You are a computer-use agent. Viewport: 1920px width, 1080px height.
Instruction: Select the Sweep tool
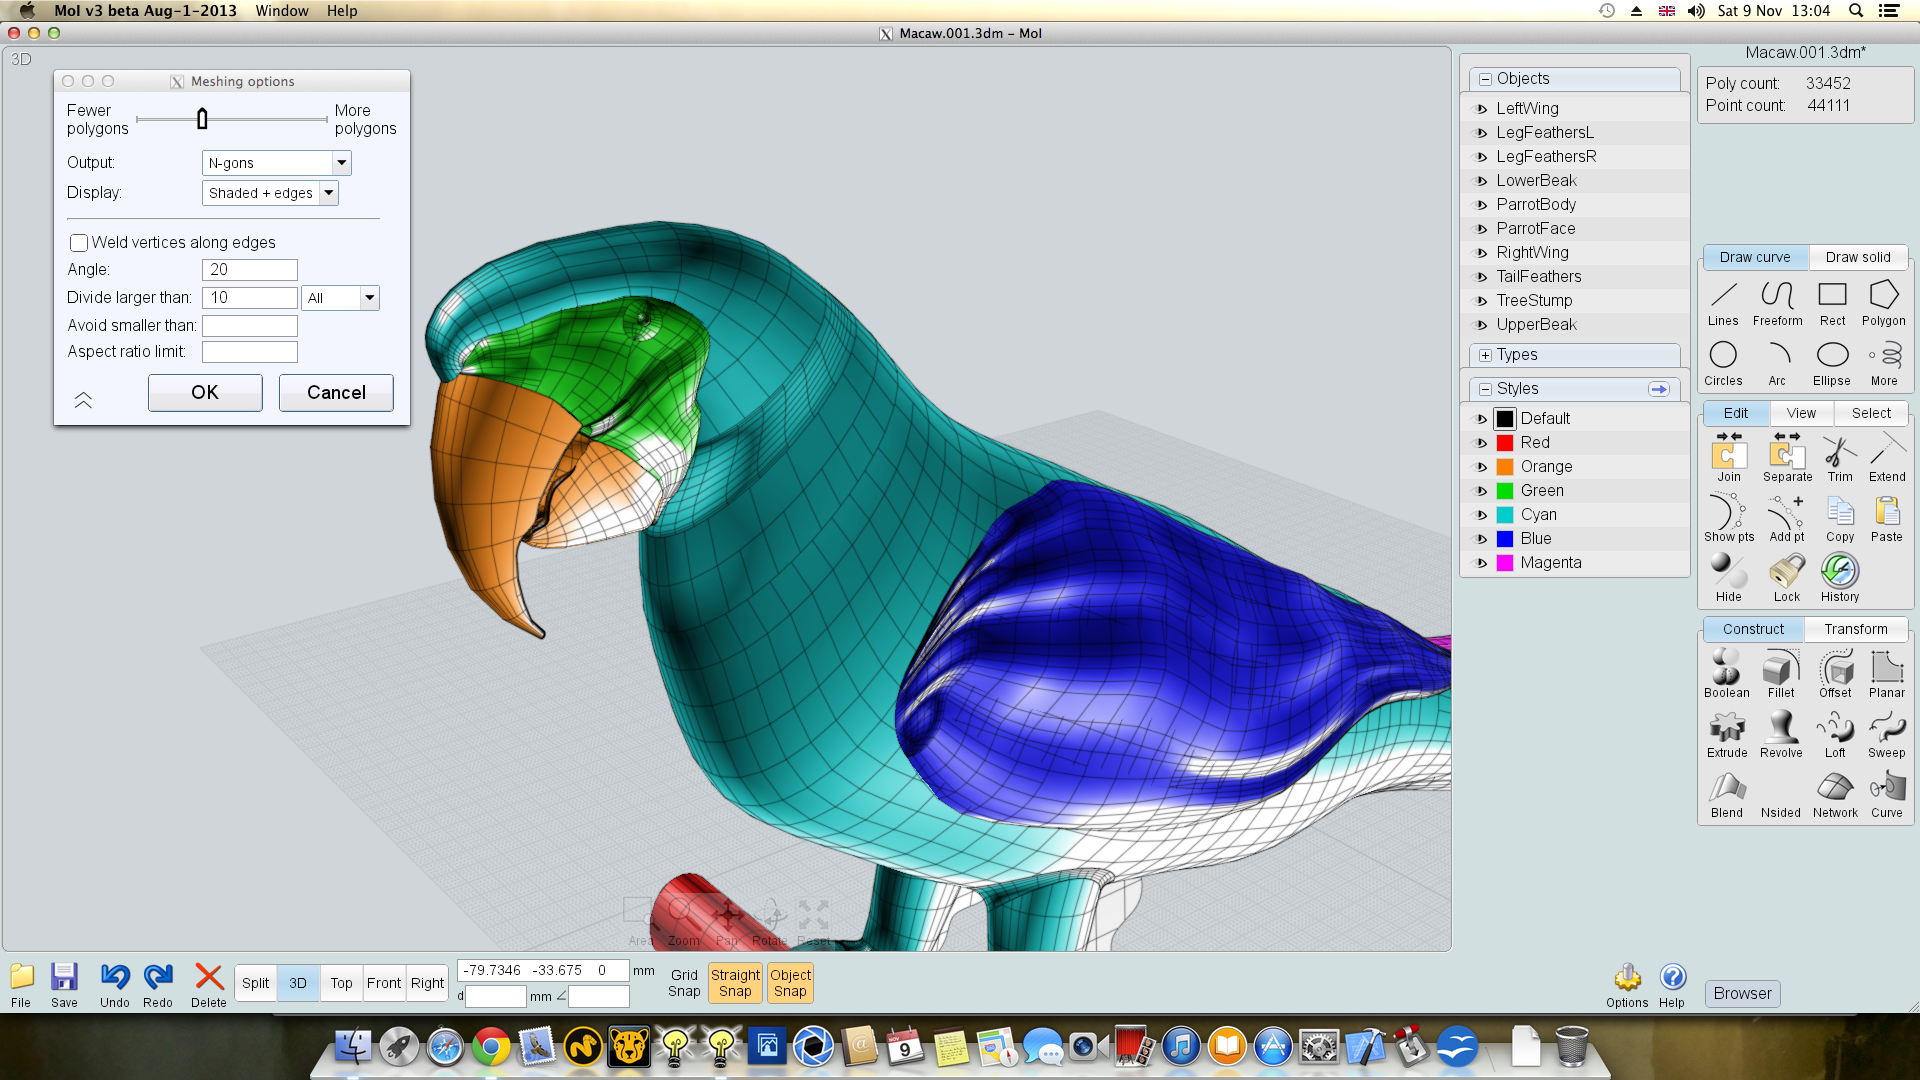1887,735
